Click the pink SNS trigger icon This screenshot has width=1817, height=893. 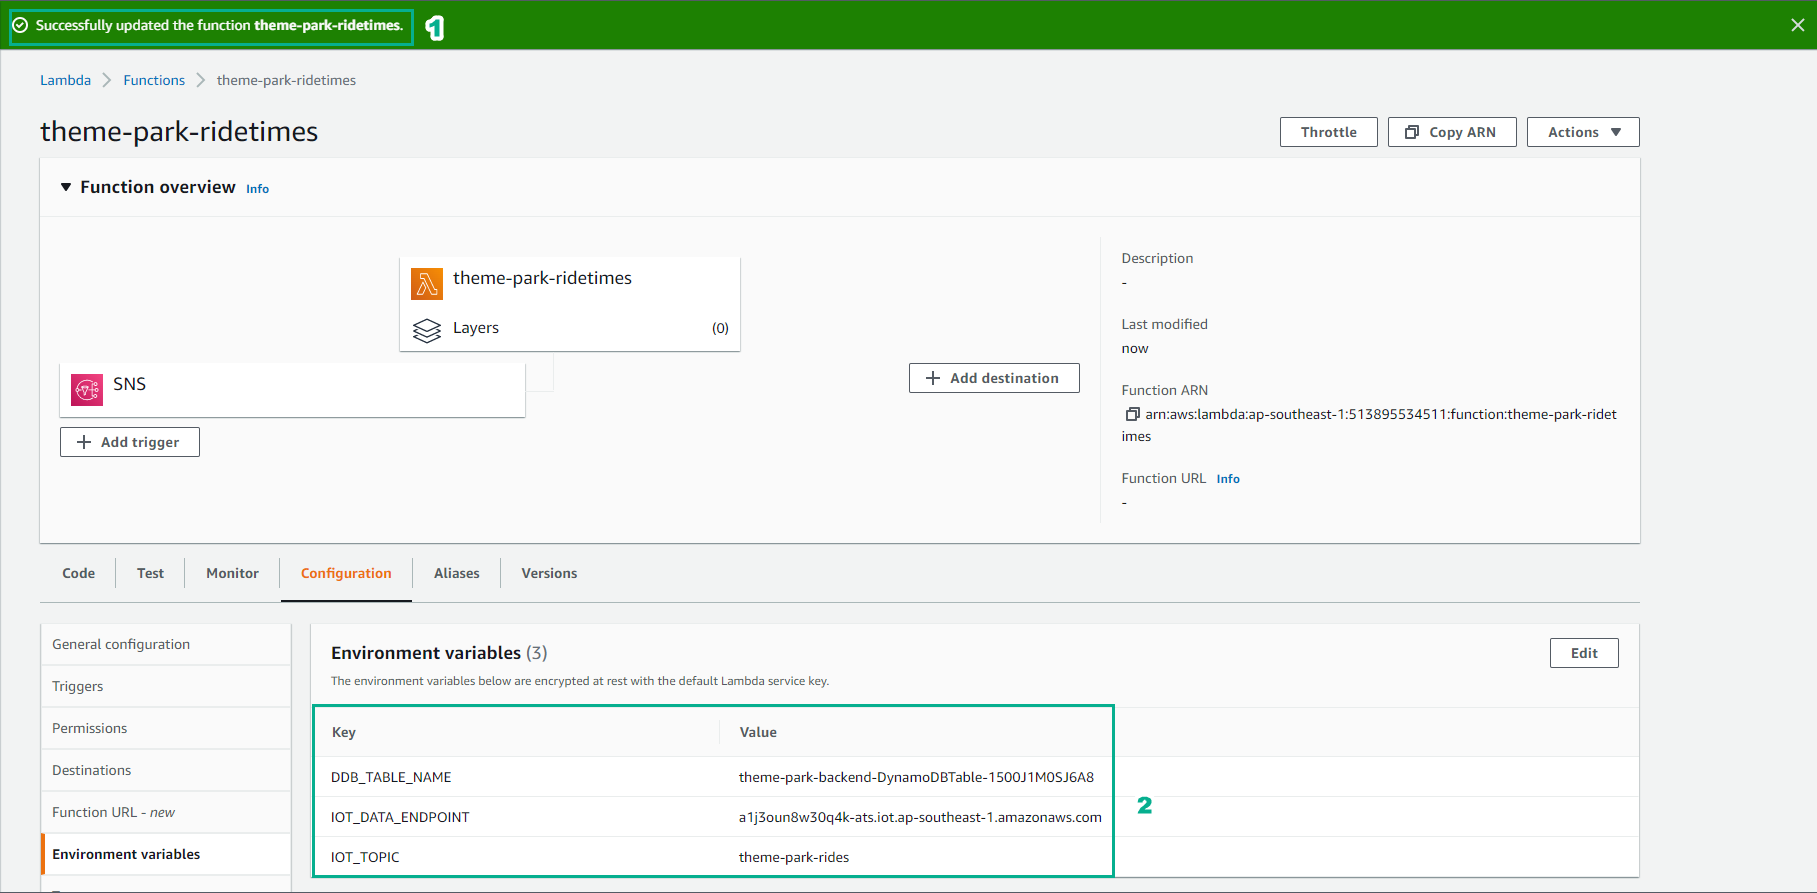[87, 389]
